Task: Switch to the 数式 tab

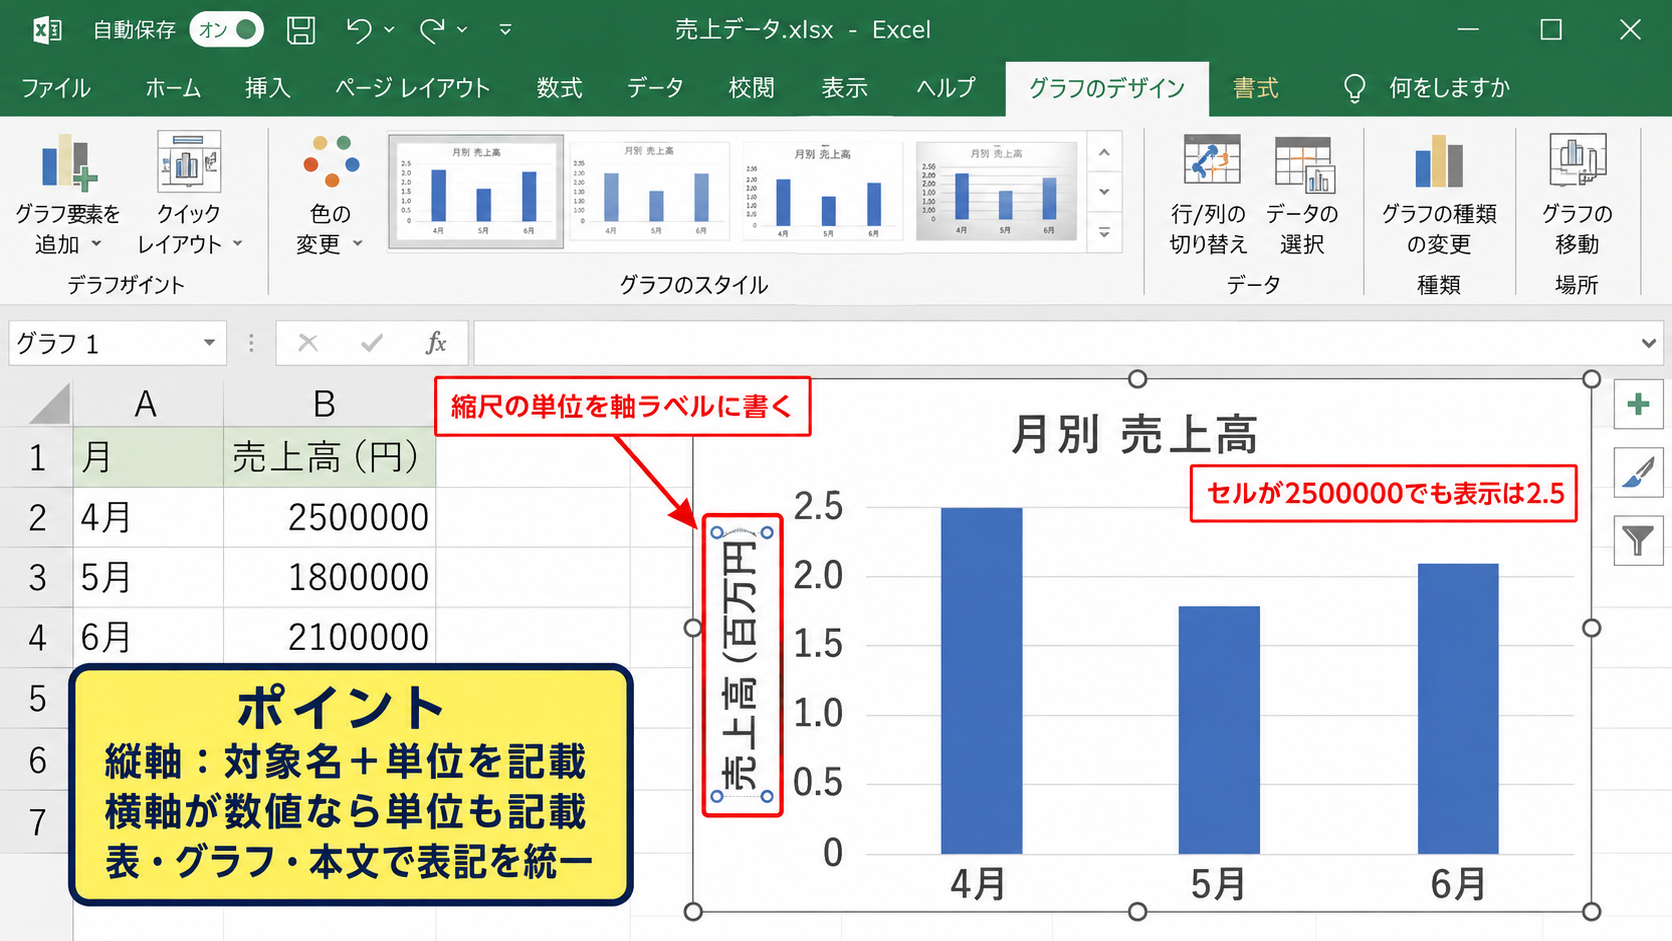Action: point(560,88)
